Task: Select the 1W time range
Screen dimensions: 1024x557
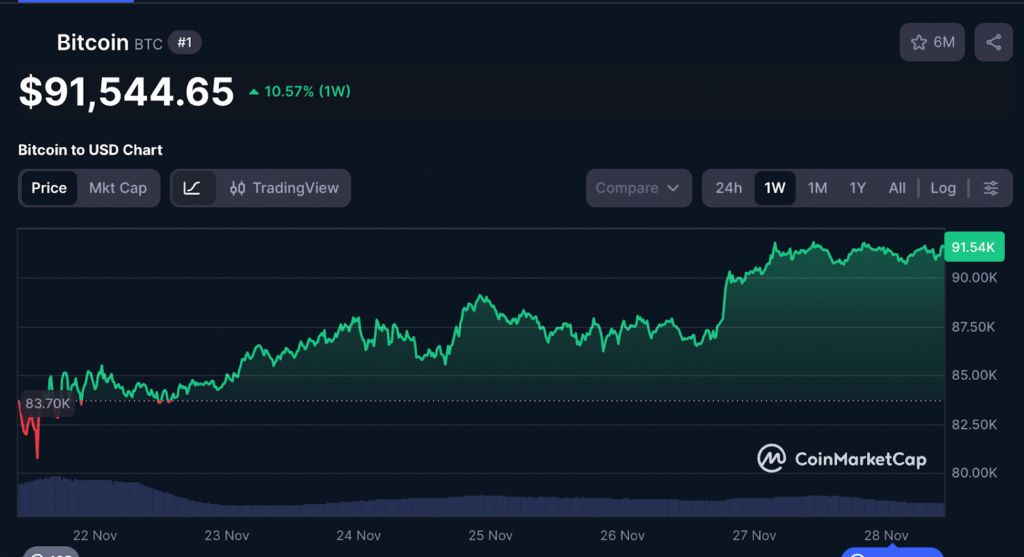Action: 774,188
